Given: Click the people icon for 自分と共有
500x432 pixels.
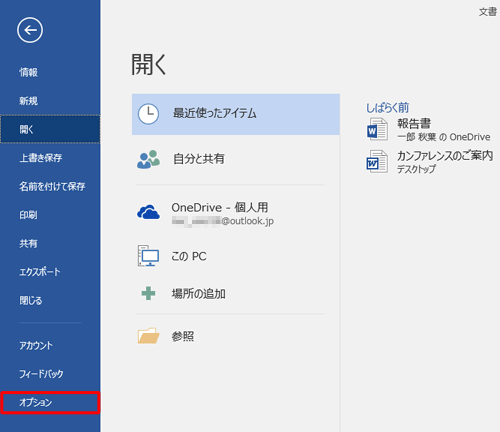Looking at the screenshot, I should [x=148, y=159].
